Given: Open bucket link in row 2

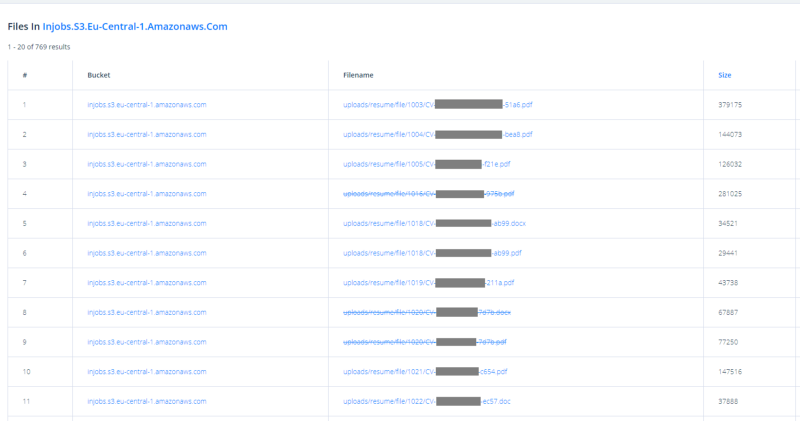Looking at the screenshot, I should [147, 134].
